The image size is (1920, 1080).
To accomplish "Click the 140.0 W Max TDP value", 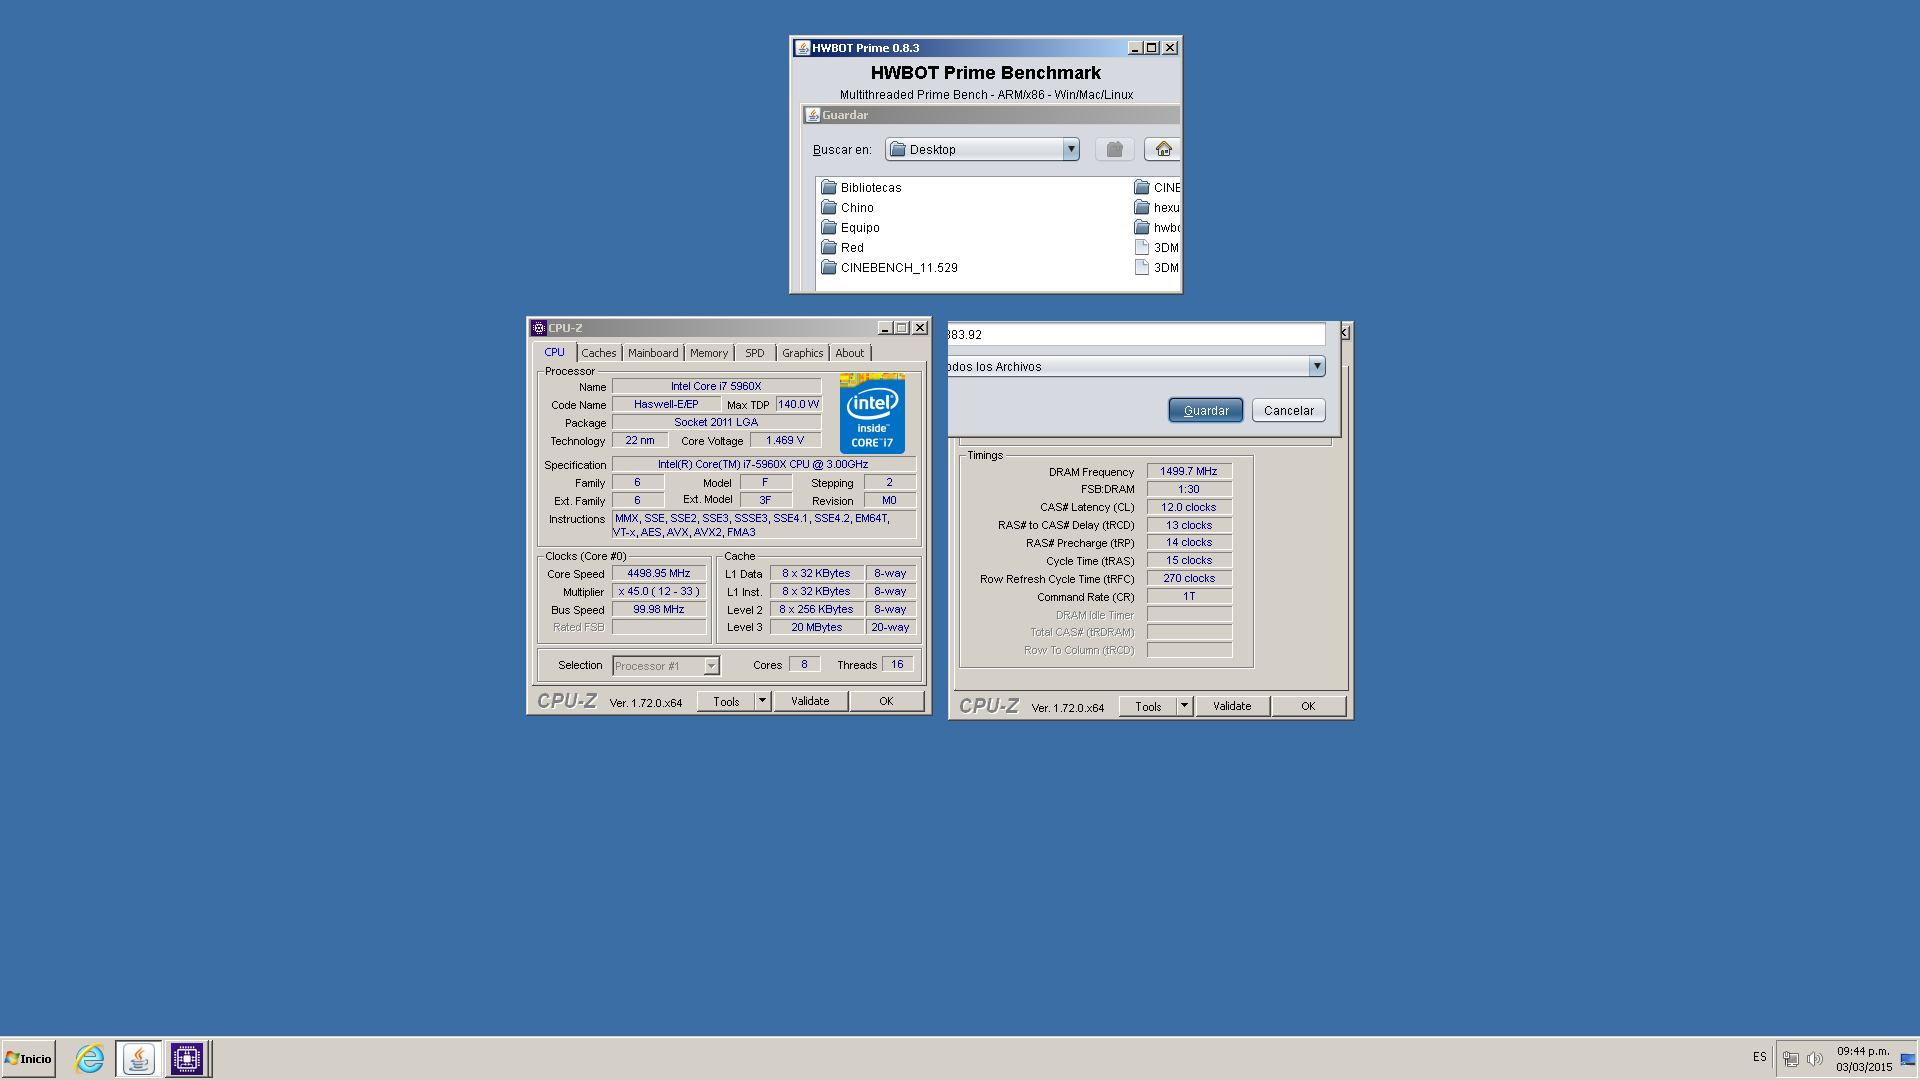I will point(799,404).
